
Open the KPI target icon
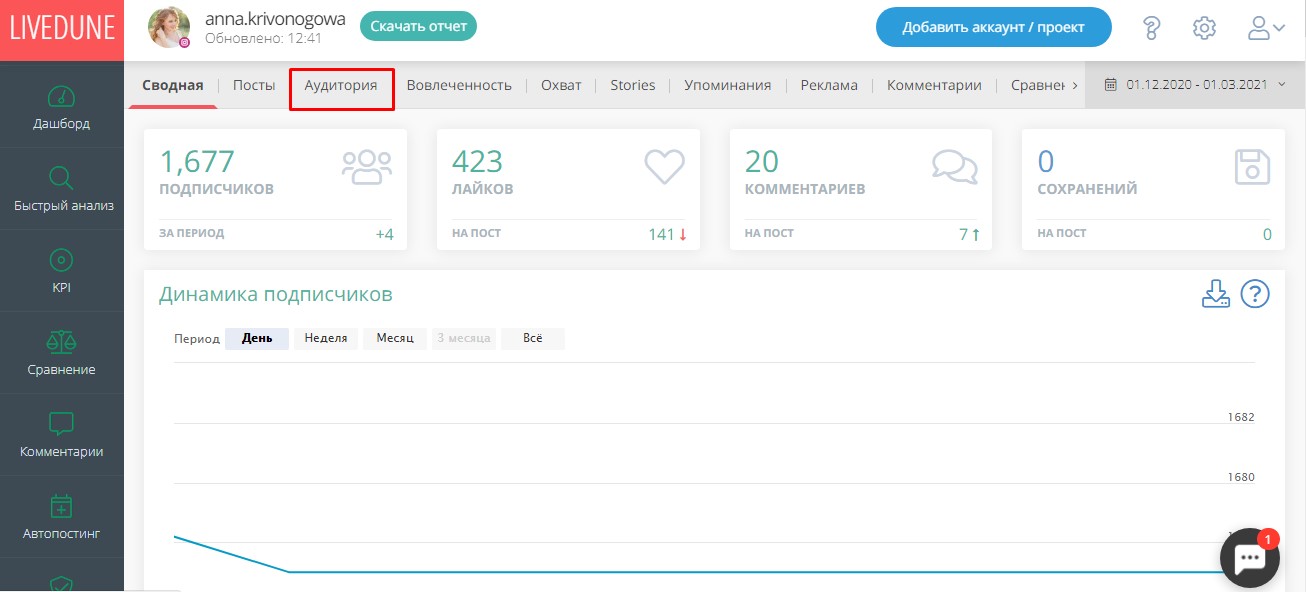point(61,260)
